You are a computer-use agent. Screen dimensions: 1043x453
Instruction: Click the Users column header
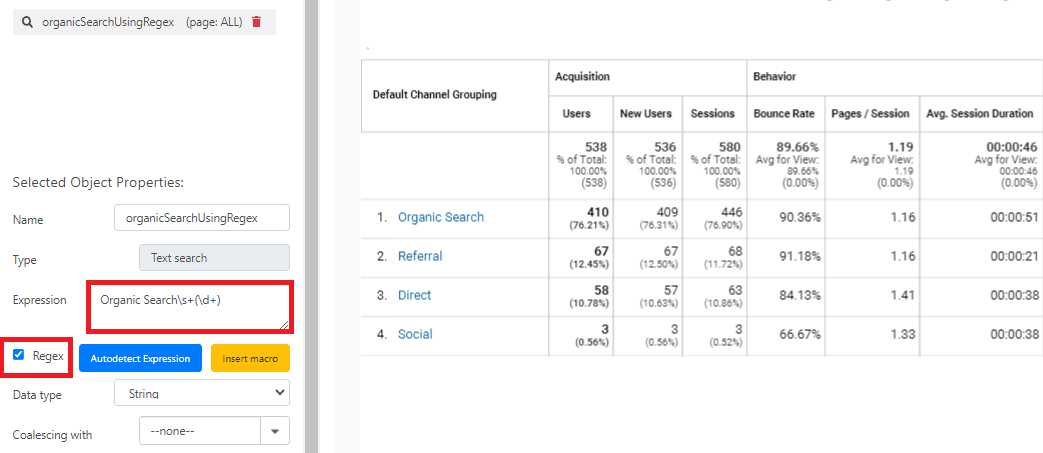click(578, 114)
